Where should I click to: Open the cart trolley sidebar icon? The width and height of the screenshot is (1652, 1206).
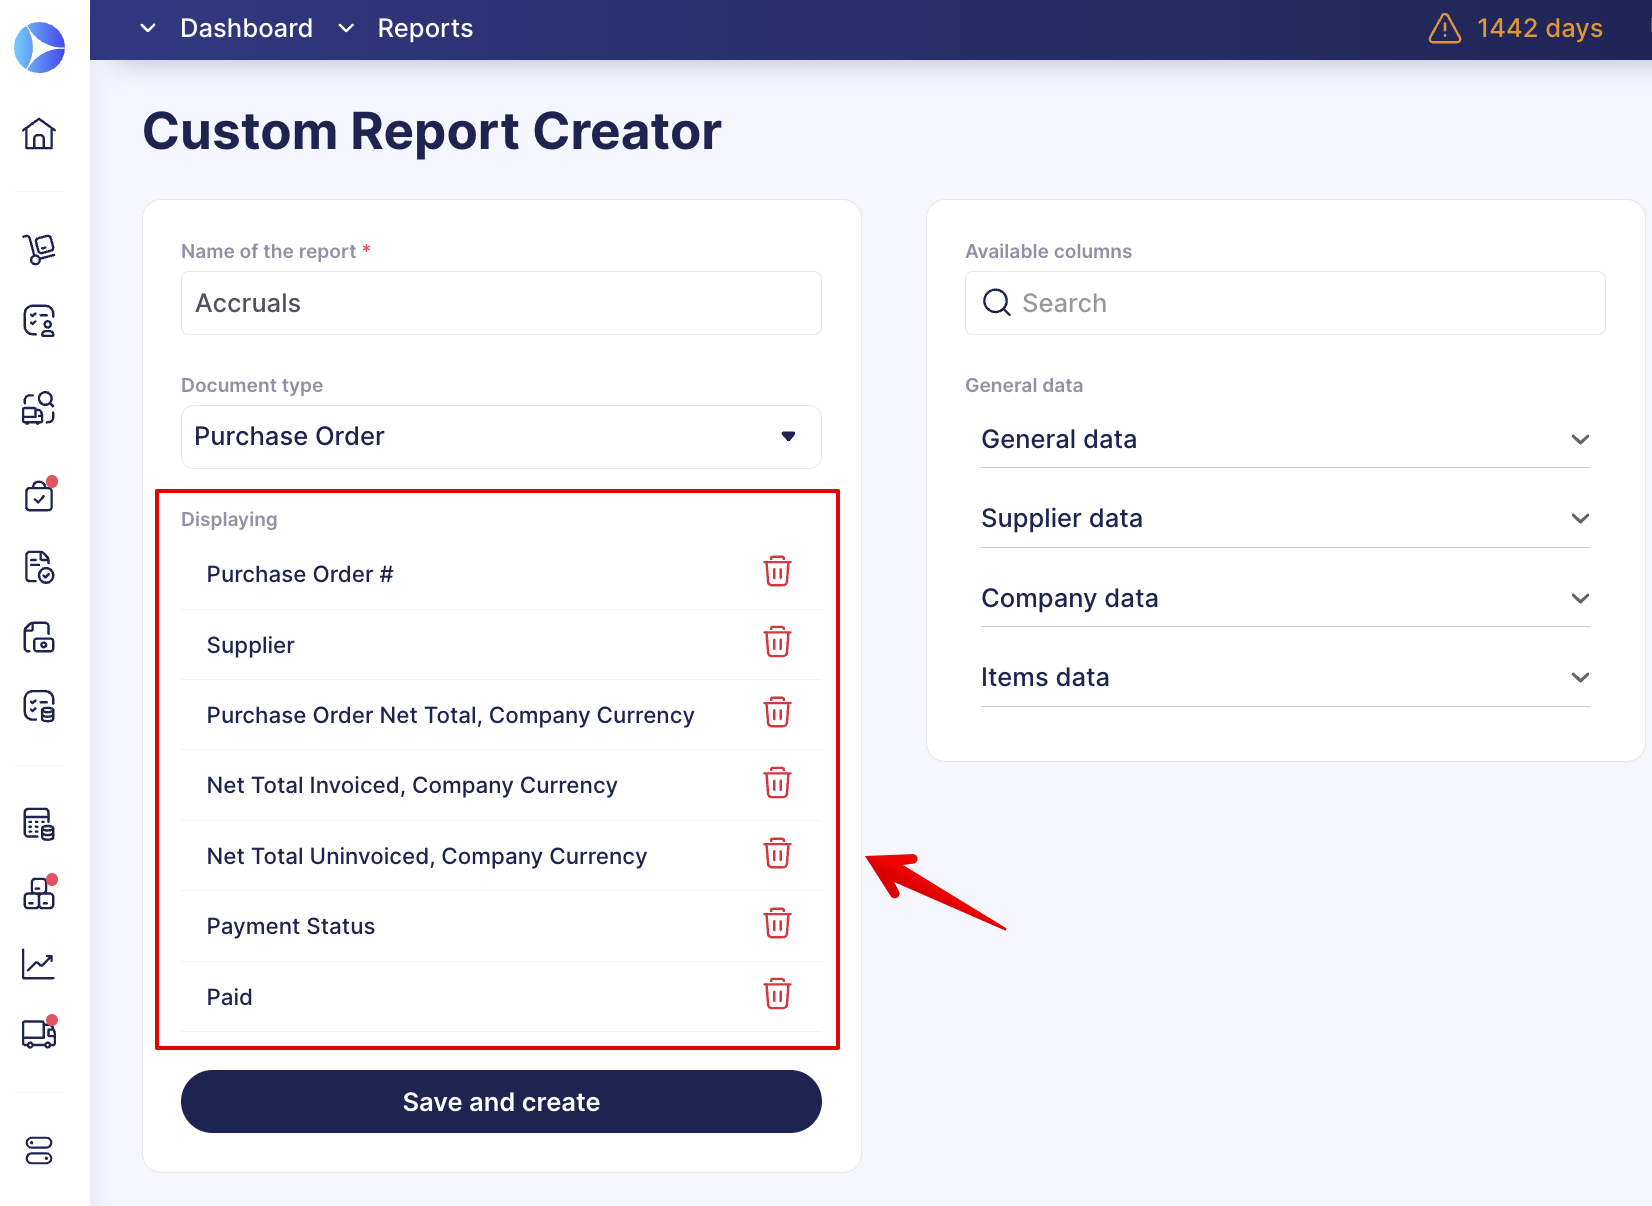click(x=39, y=248)
